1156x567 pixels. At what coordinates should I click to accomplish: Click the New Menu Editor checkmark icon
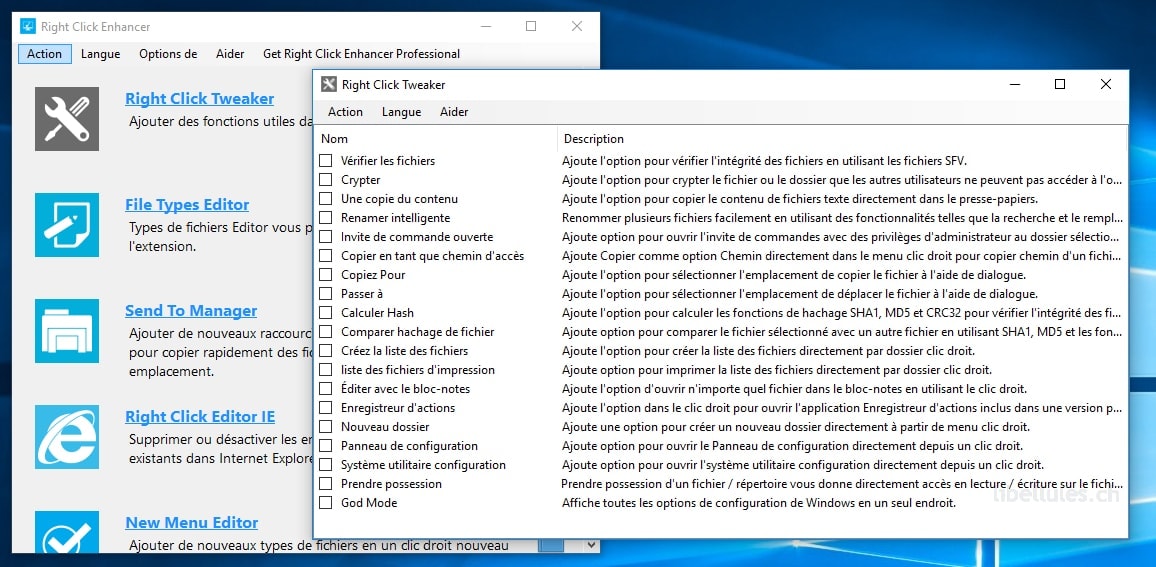coord(66,532)
